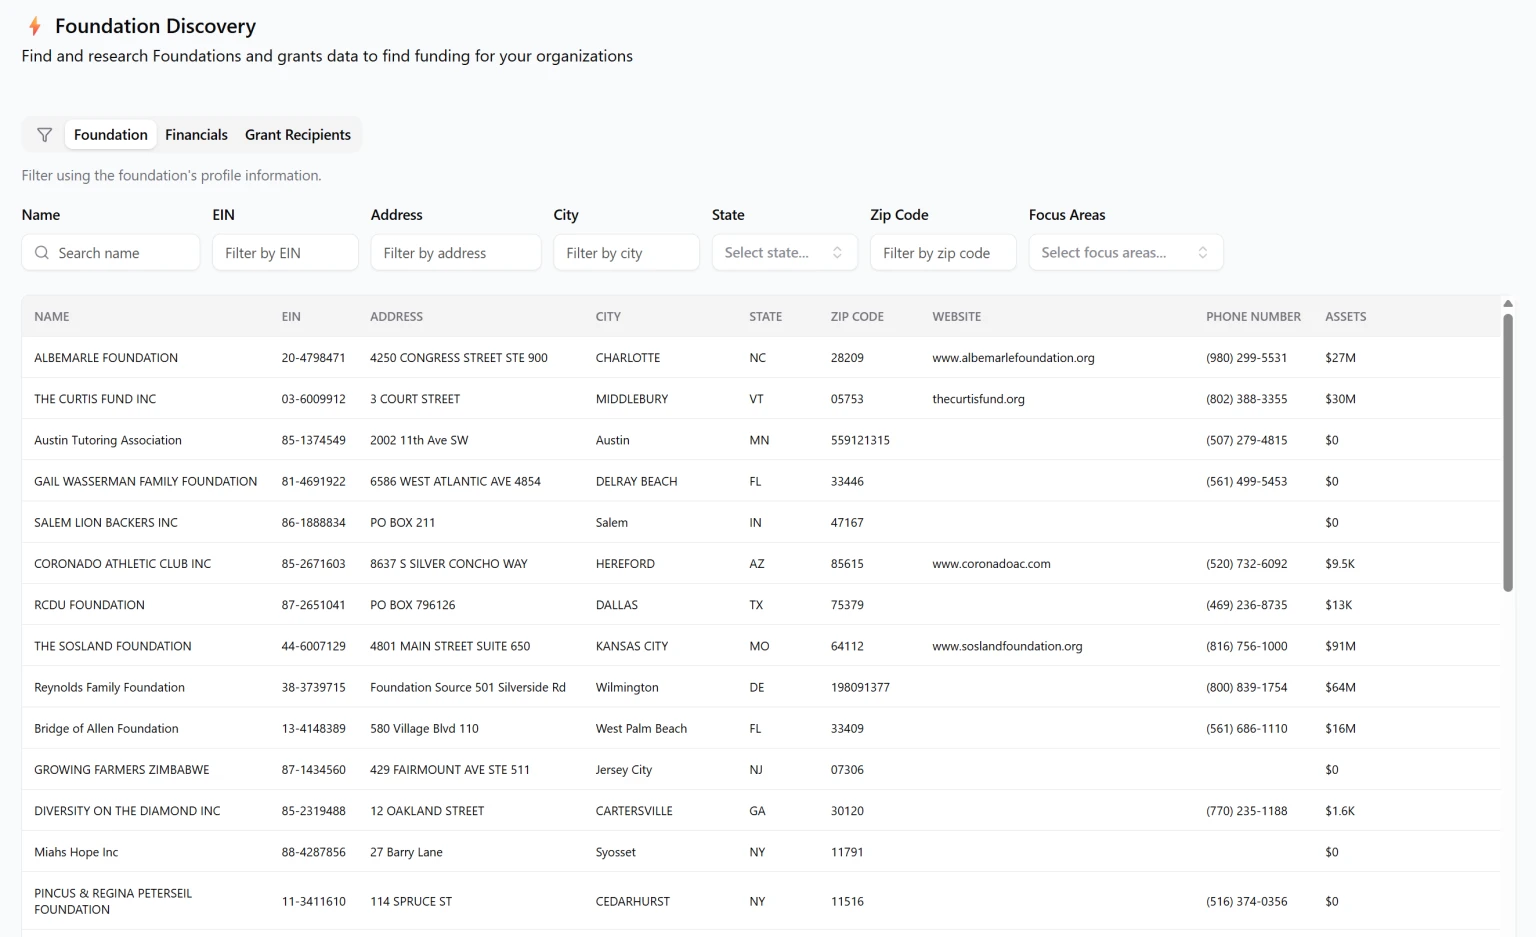The image size is (1536, 937).
Task: Visit the thecurtisfund.org link
Action: (x=978, y=399)
